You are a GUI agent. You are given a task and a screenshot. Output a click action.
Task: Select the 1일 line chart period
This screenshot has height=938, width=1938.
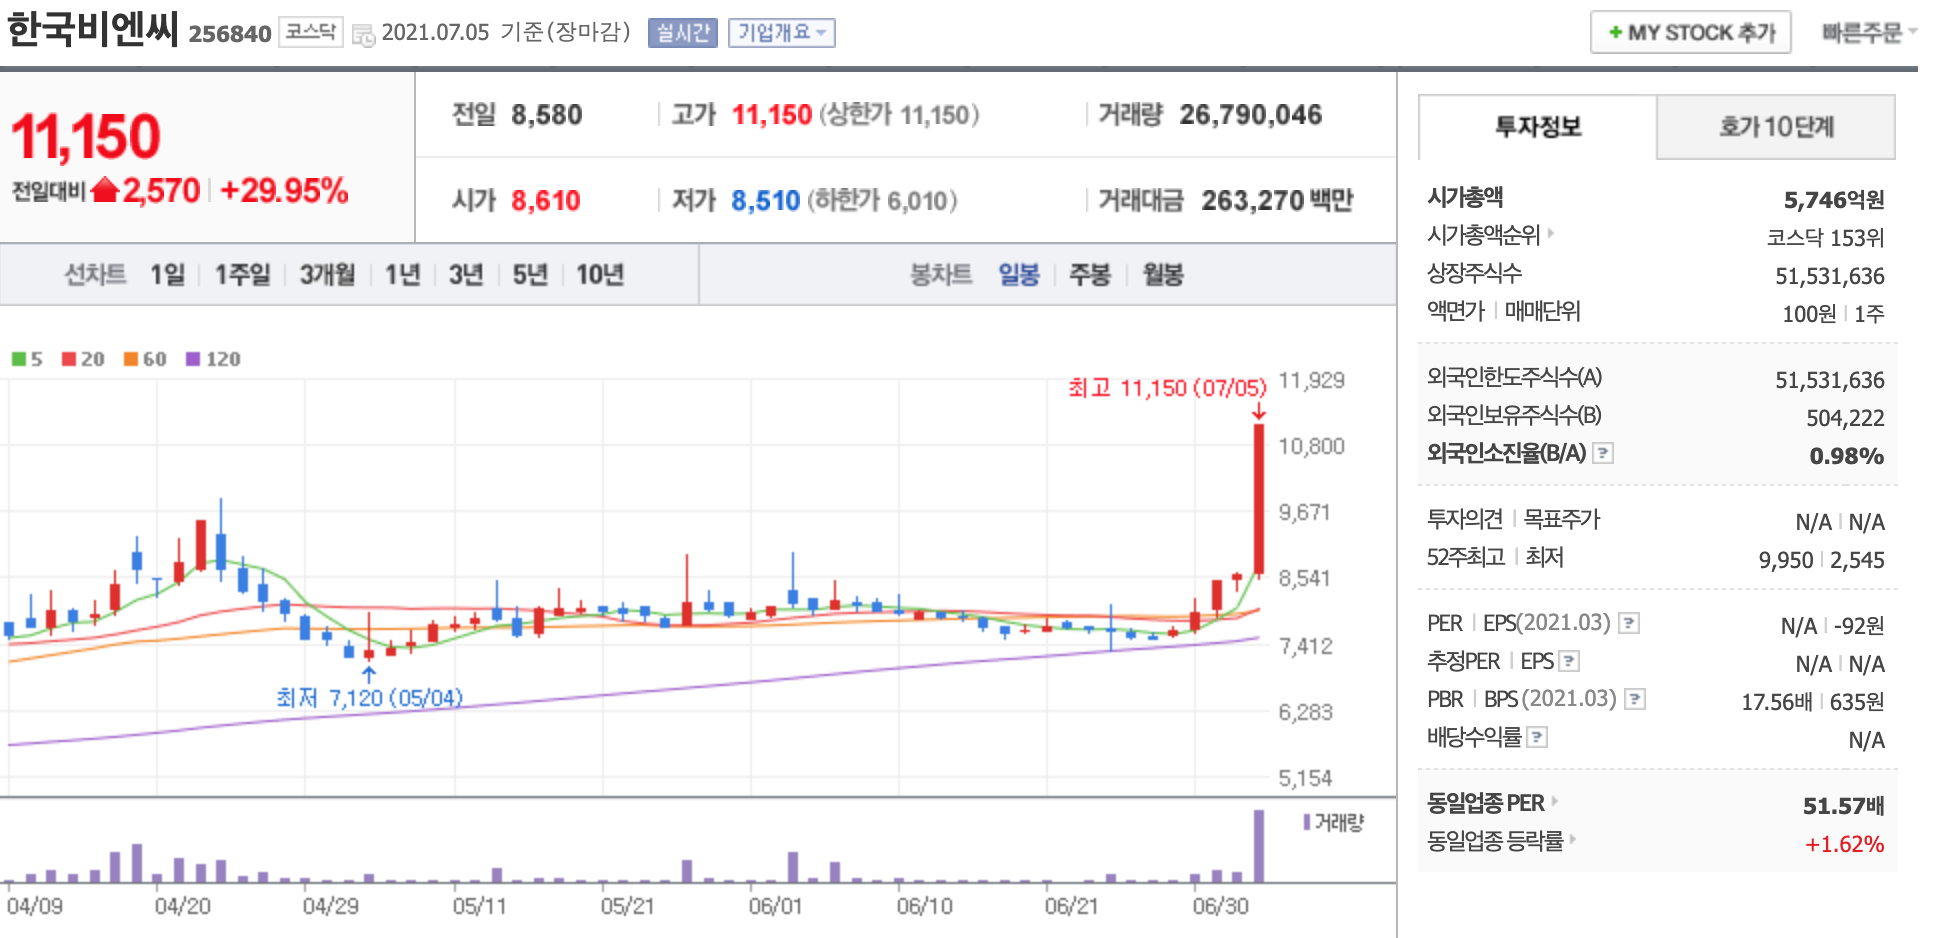(168, 275)
